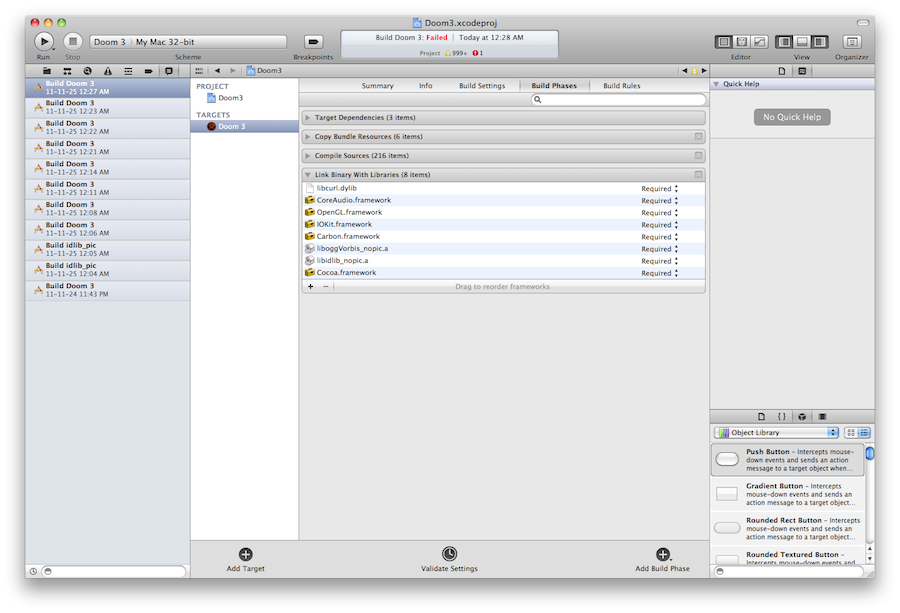Screen dimensions: 900x613
Task: Switch library to icon view
Action: point(851,432)
